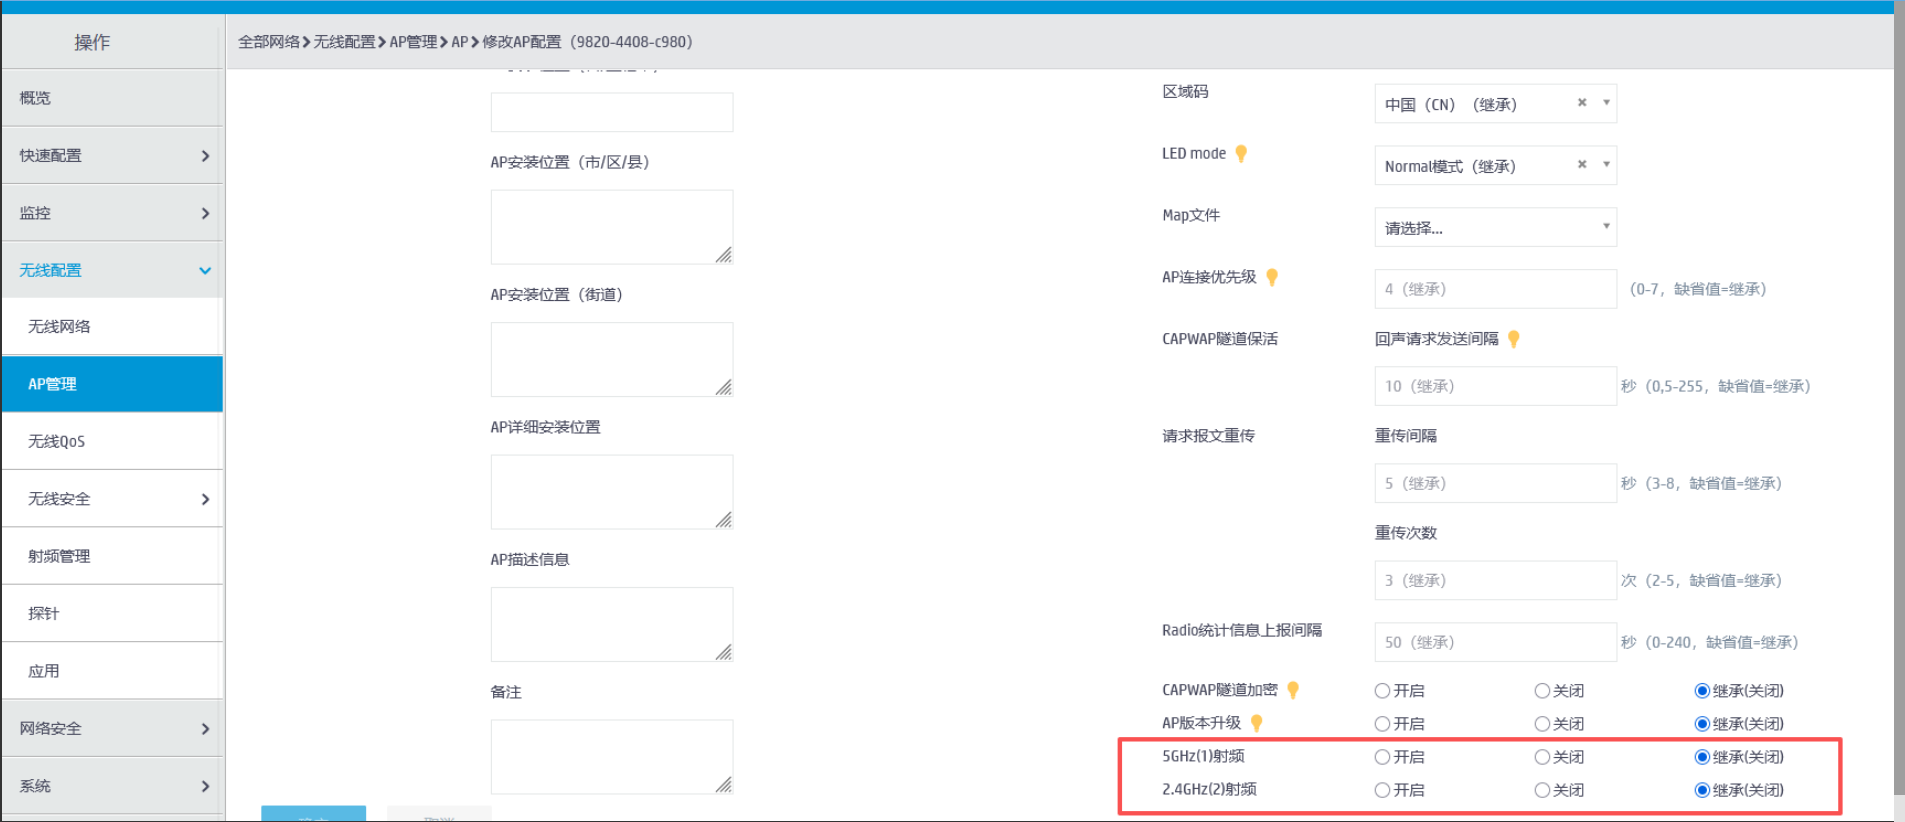
Task: Open the 射频管理 menu item
Action: point(112,556)
